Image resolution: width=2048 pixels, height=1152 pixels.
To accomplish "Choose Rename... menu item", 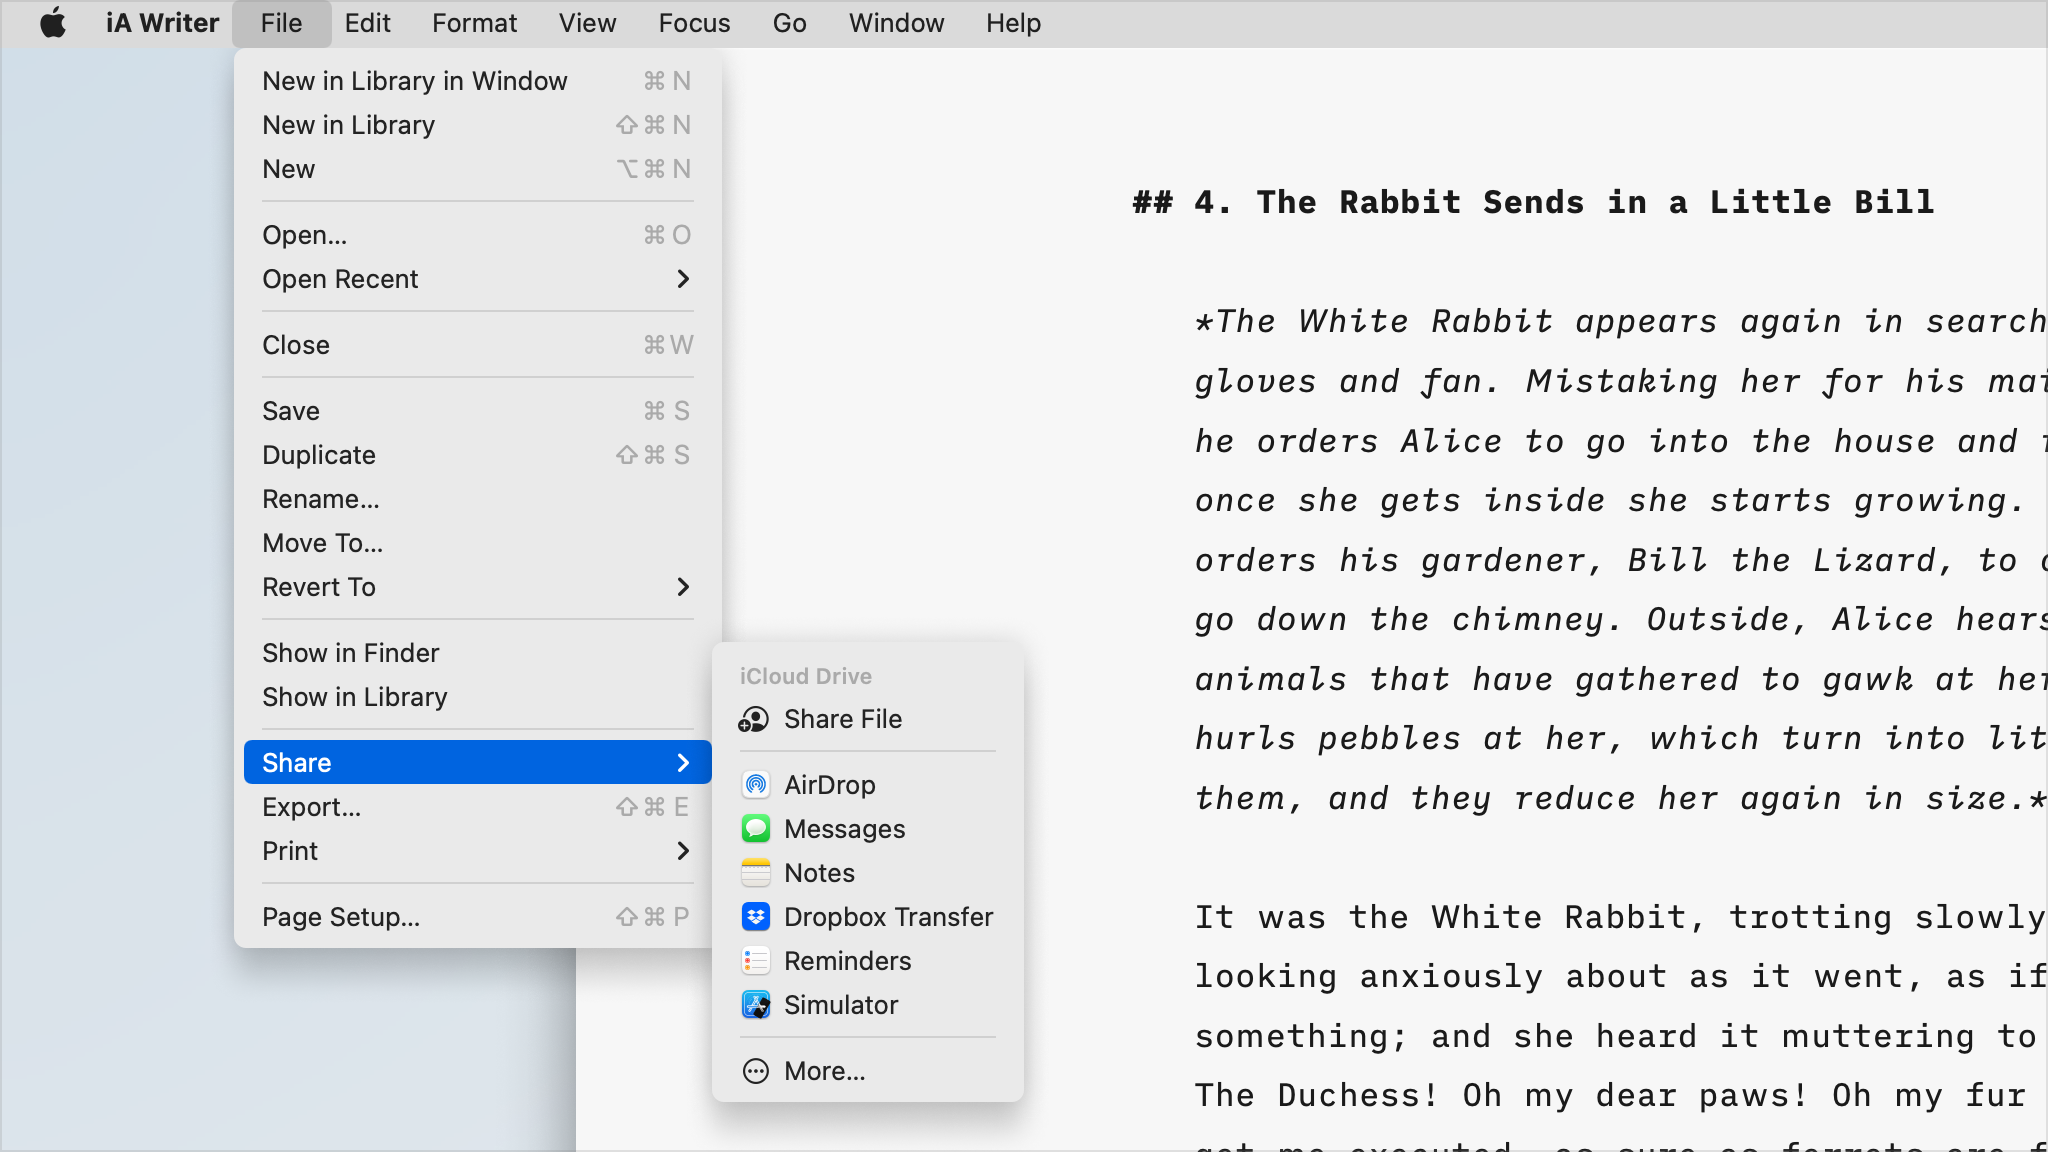I will (477, 499).
